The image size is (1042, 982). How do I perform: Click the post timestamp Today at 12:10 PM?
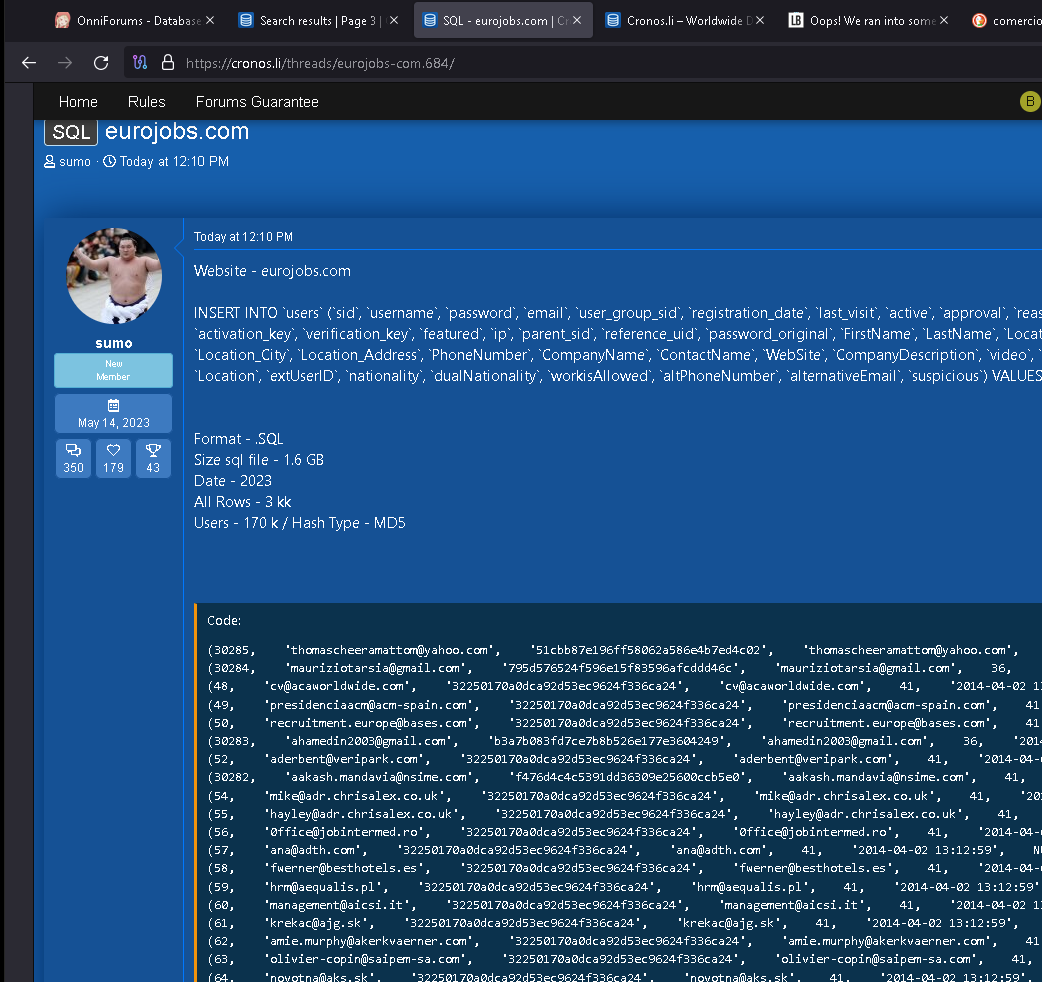pyautogui.click(x=243, y=237)
